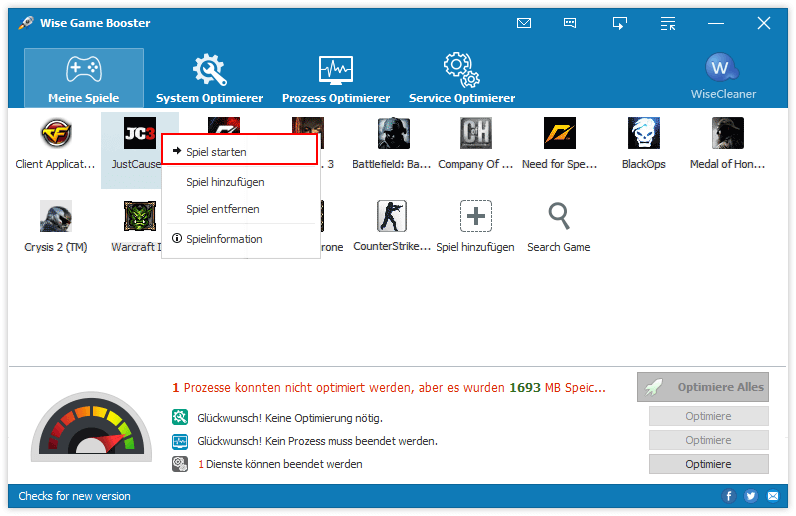Screen dimensions: 796x516
Task: Open Service Optimierer tab
Action: coord(461,78)
